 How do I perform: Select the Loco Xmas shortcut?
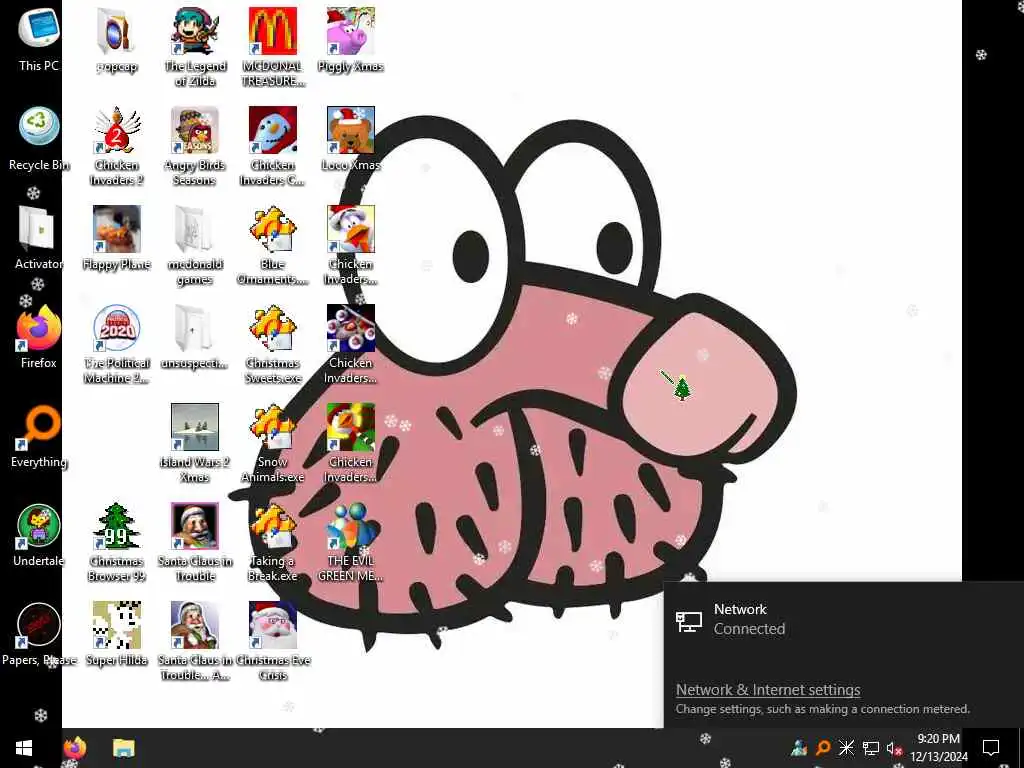[351, 130]
